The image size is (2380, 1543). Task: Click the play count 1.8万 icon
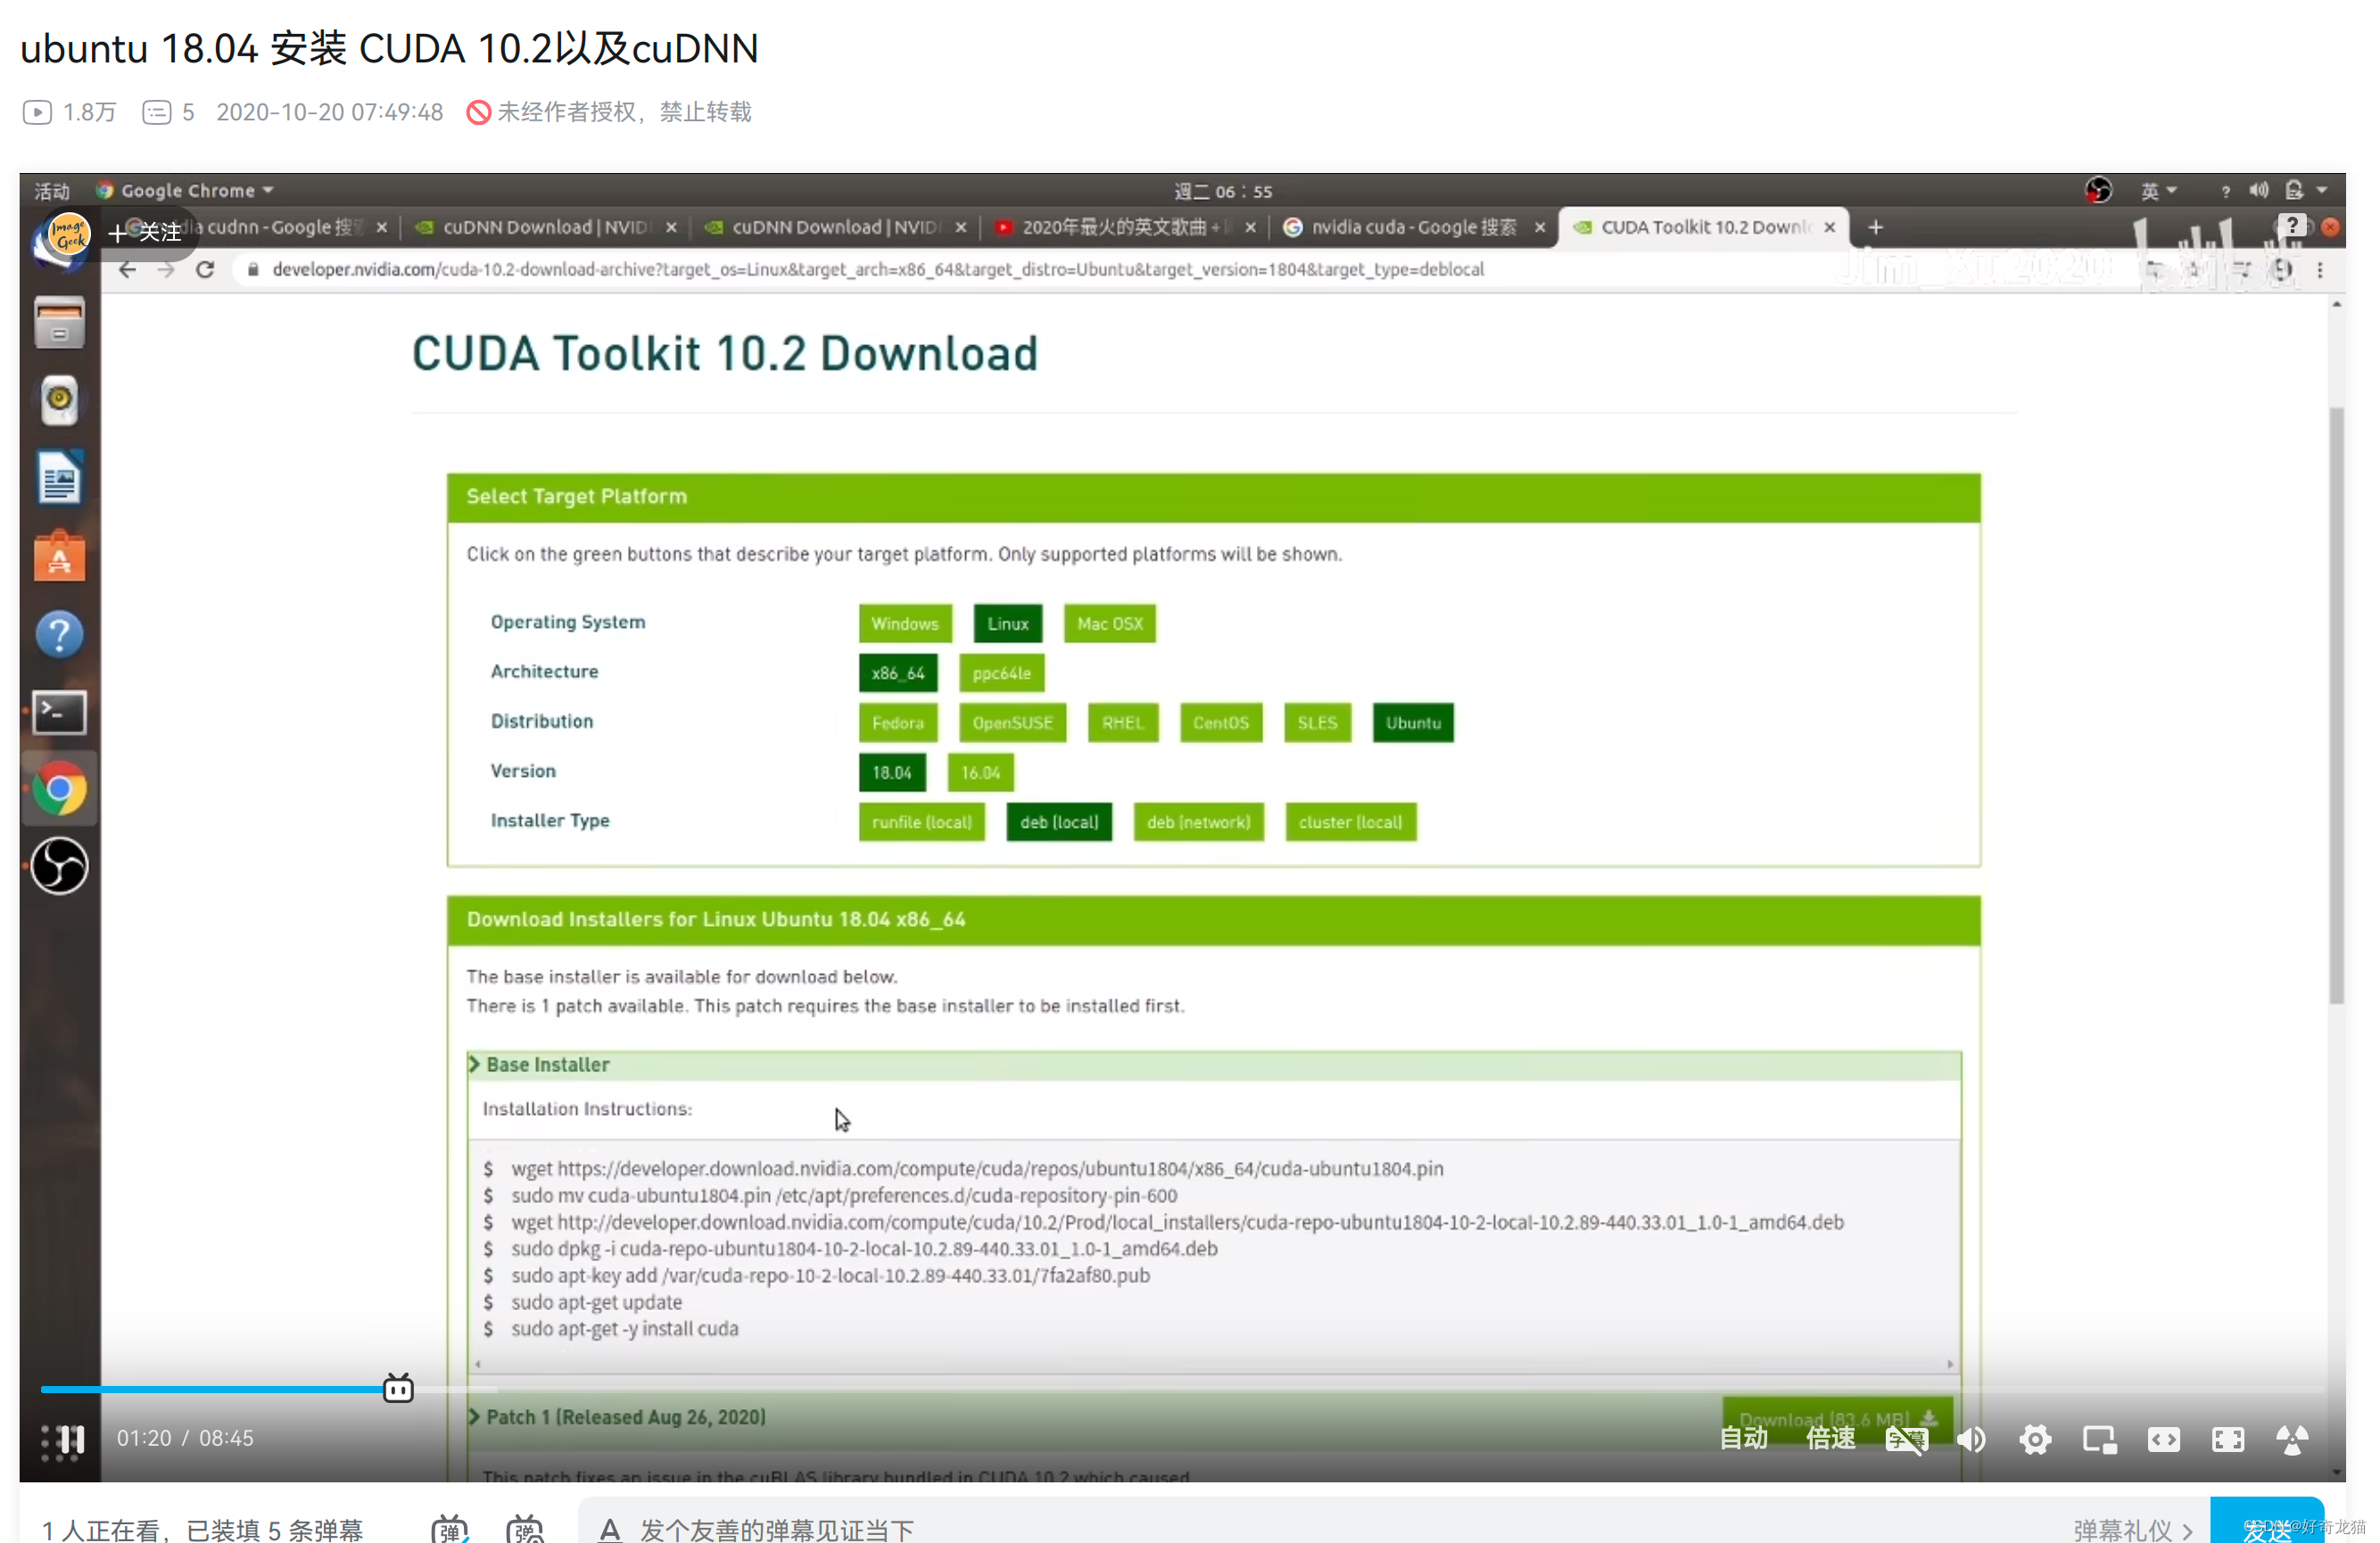click(x=37, y=112)
